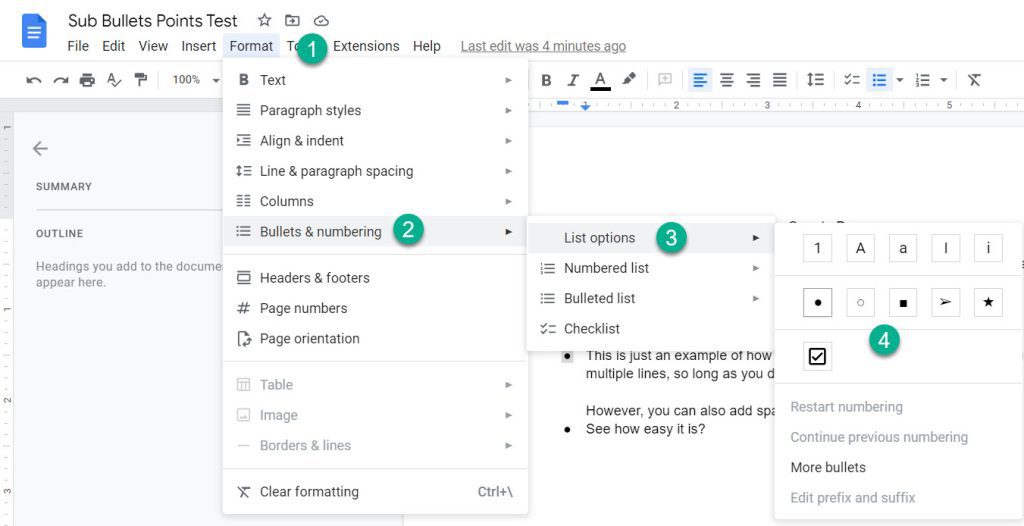Click the clear formatting toolbar icon
Viewport: 1024px width, 526px height.
coord(974,80)
